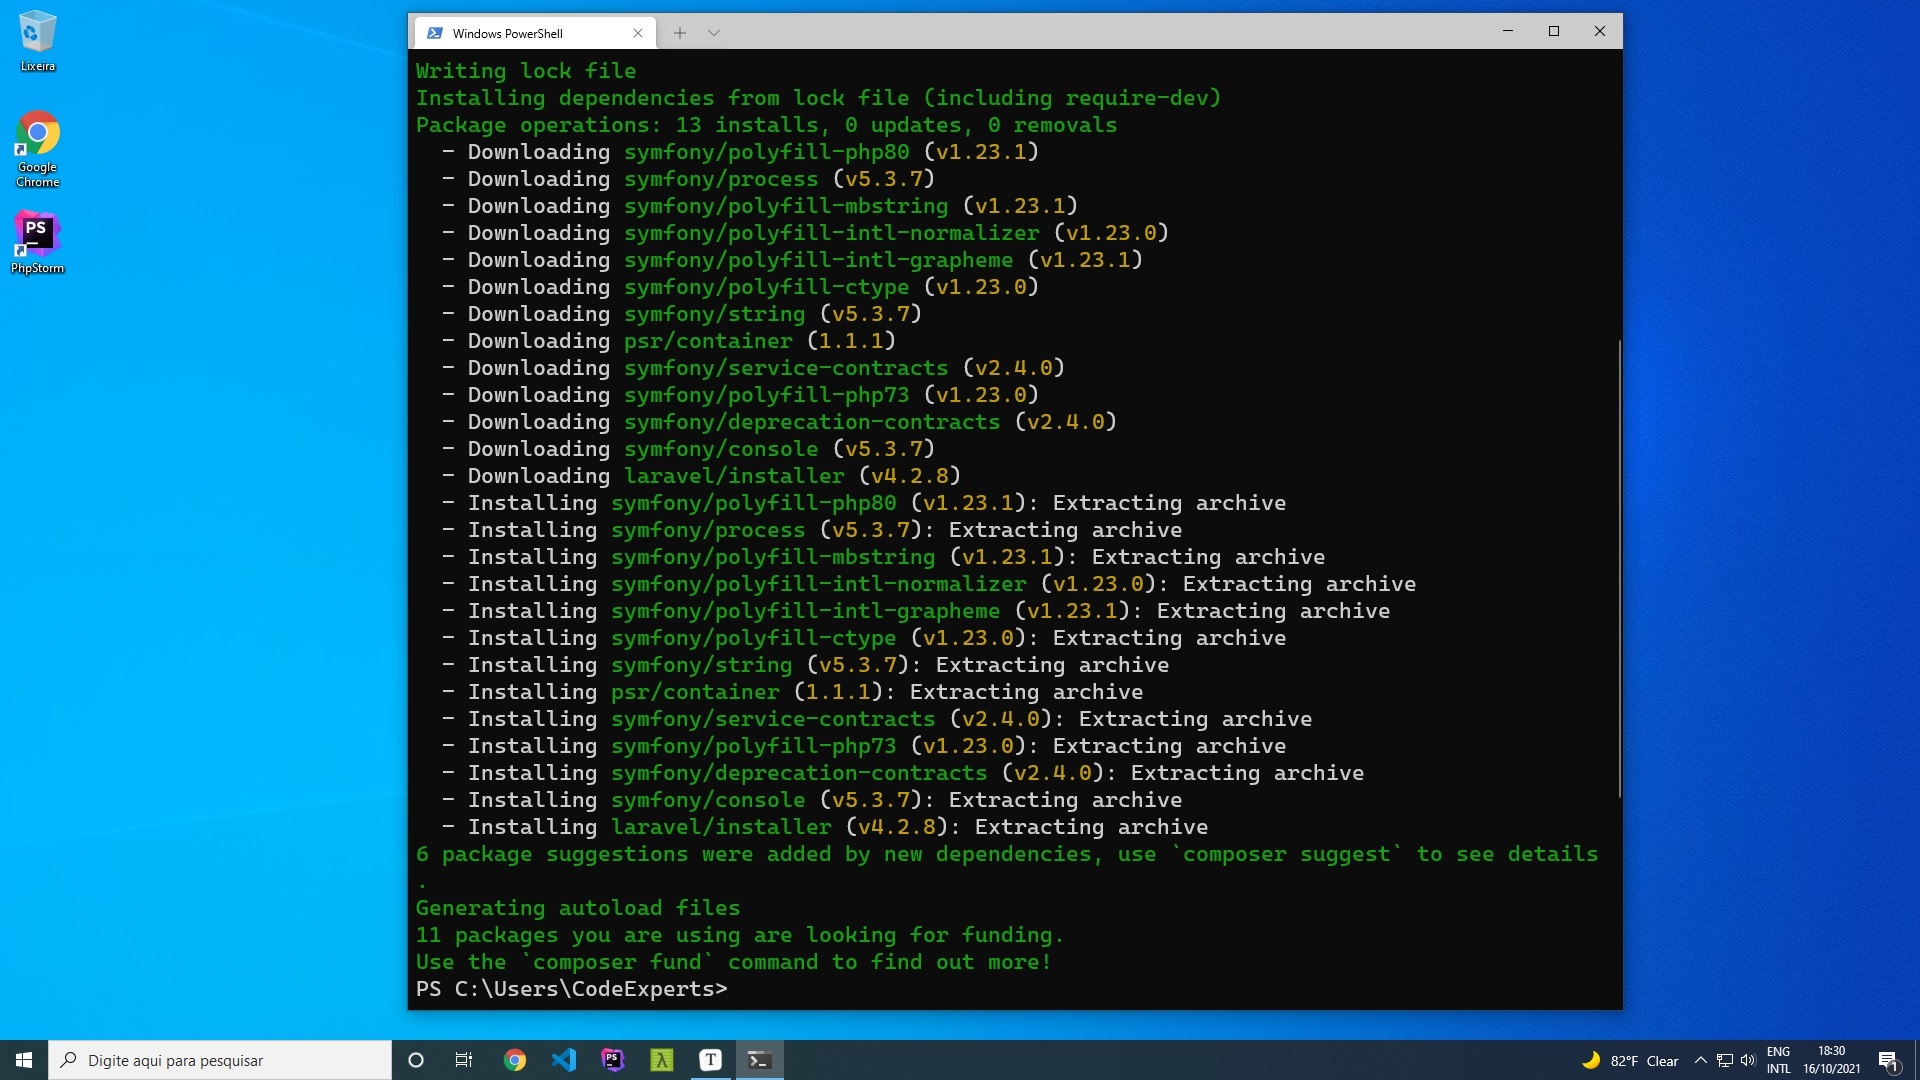Open the notification center icon
Viewport: 1920px width, 1080px height.
[x=1888, y=1060]
